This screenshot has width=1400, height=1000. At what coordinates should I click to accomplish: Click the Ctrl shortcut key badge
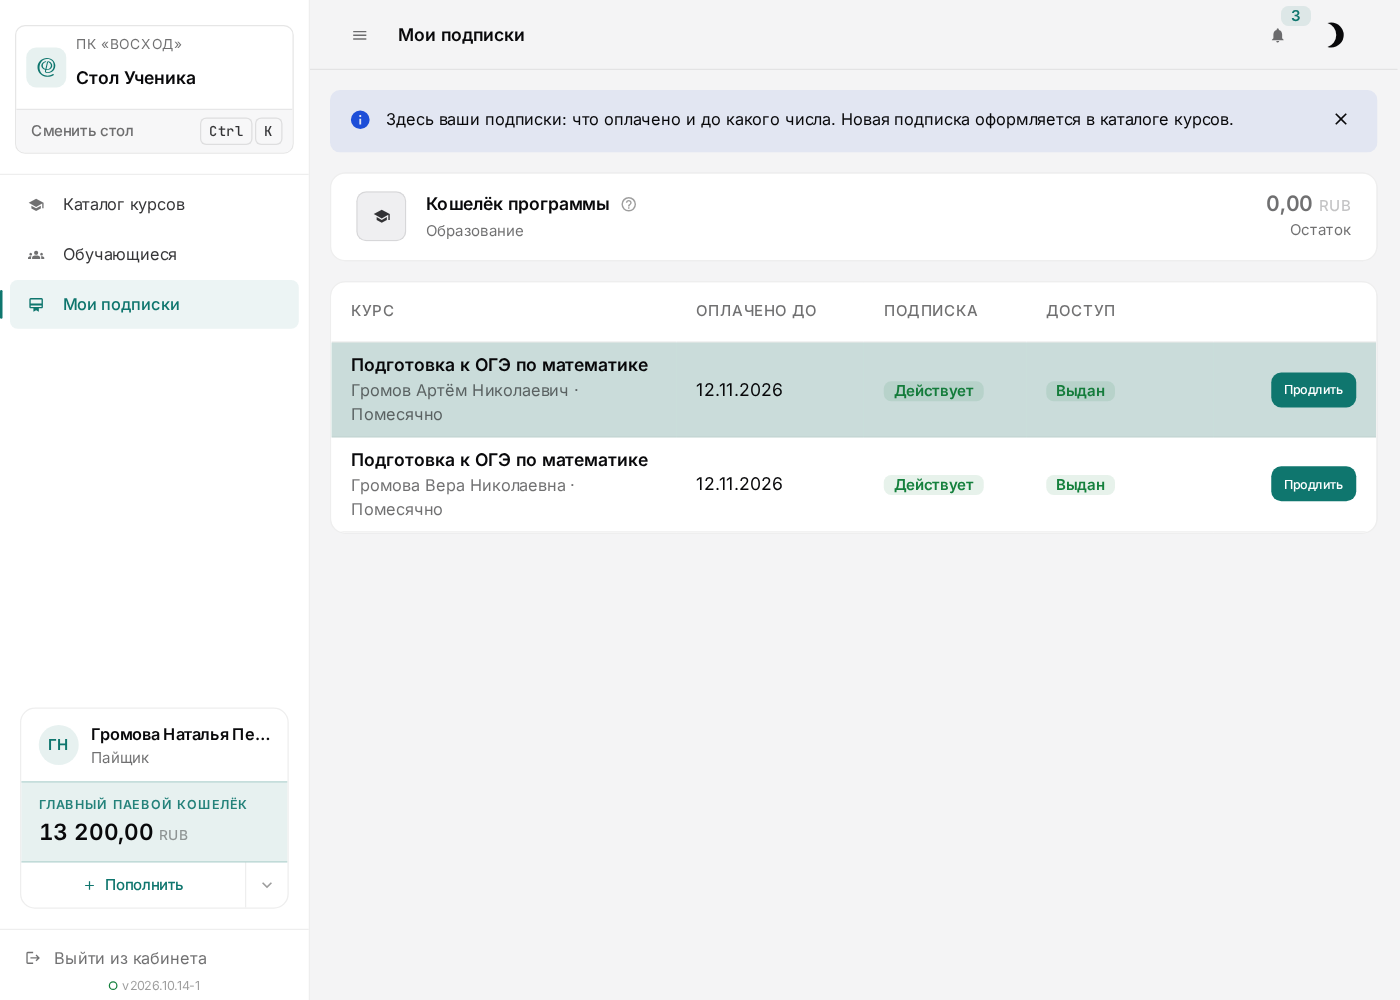226,131
